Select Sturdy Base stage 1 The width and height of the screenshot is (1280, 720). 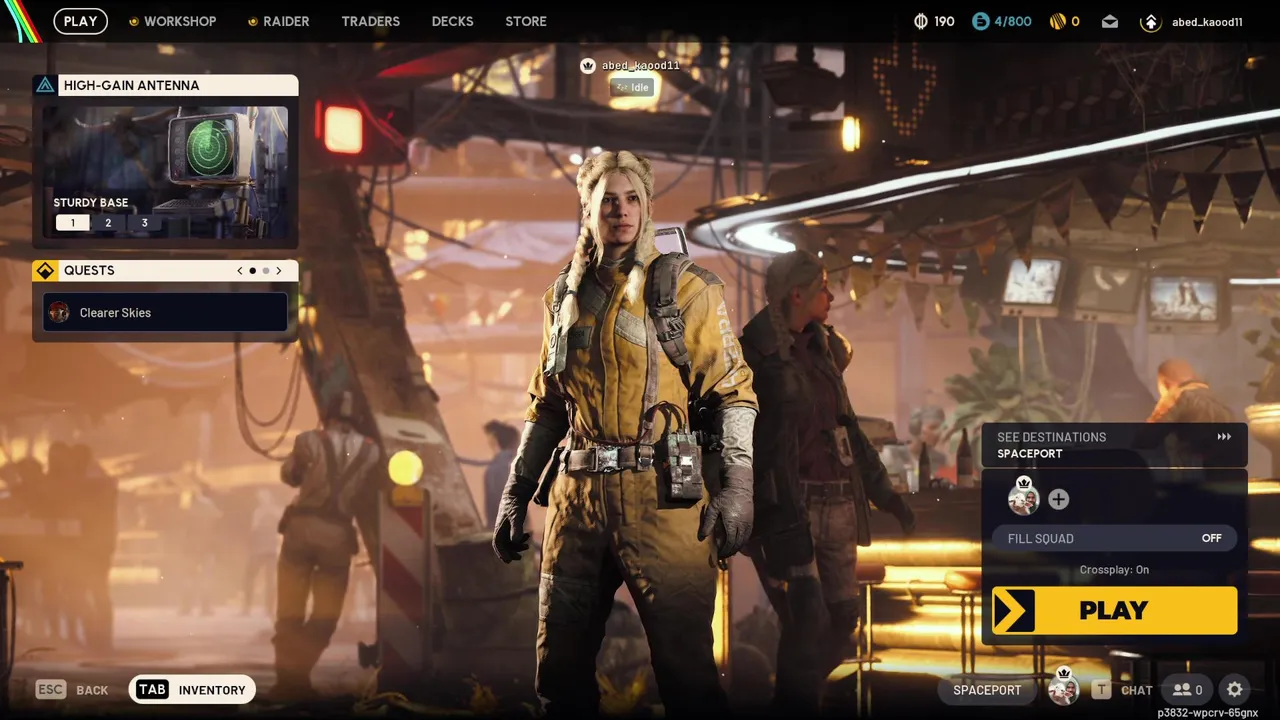(x=72, y=223)
